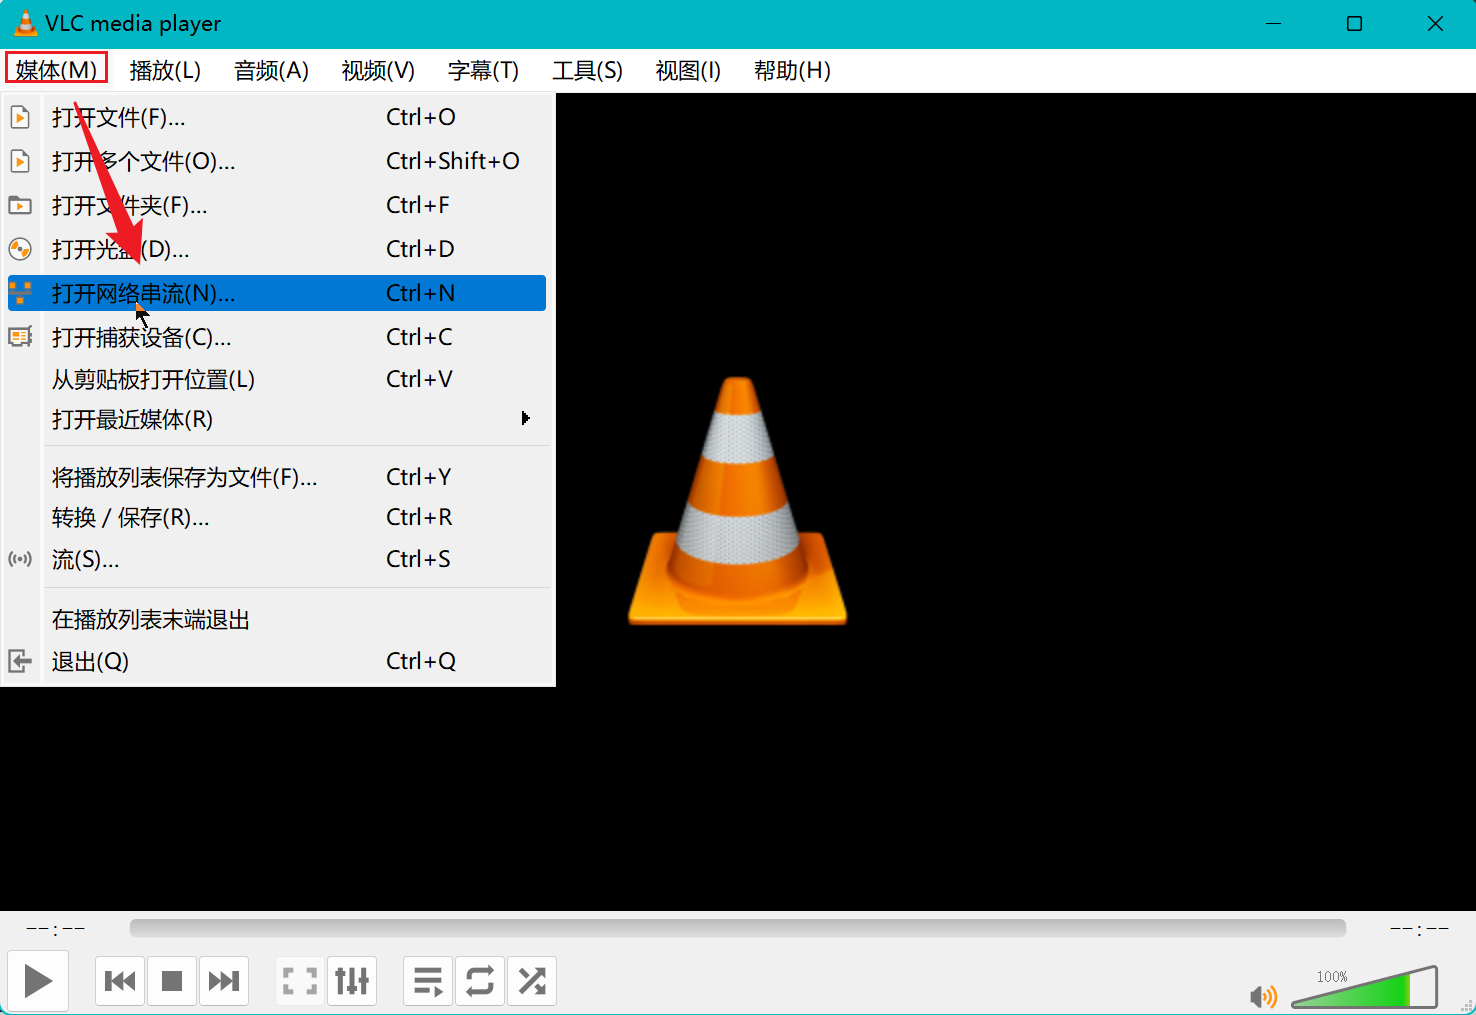Click remaining time label at right
Screen dimensions: 1476x1015
[1419, 929]
